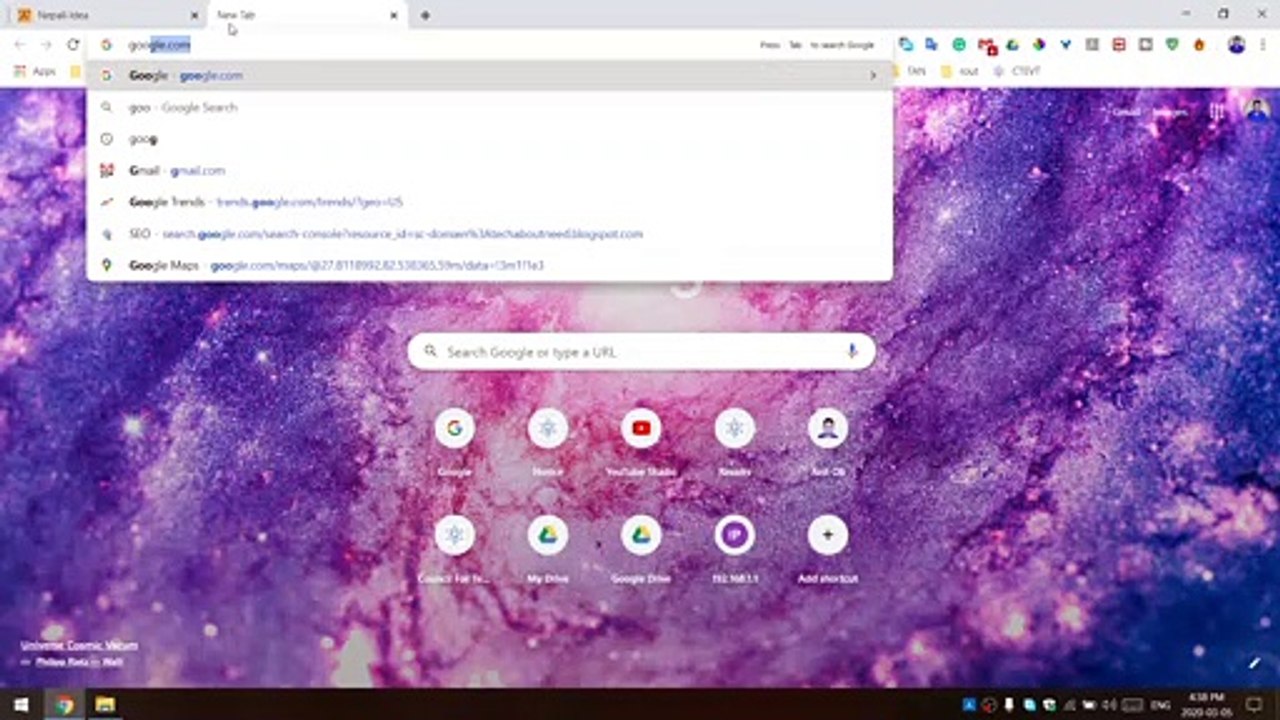Select the 'goo - Google Search' suggestion
This screenshot has width=1280, height=720.
pos(489,107)
